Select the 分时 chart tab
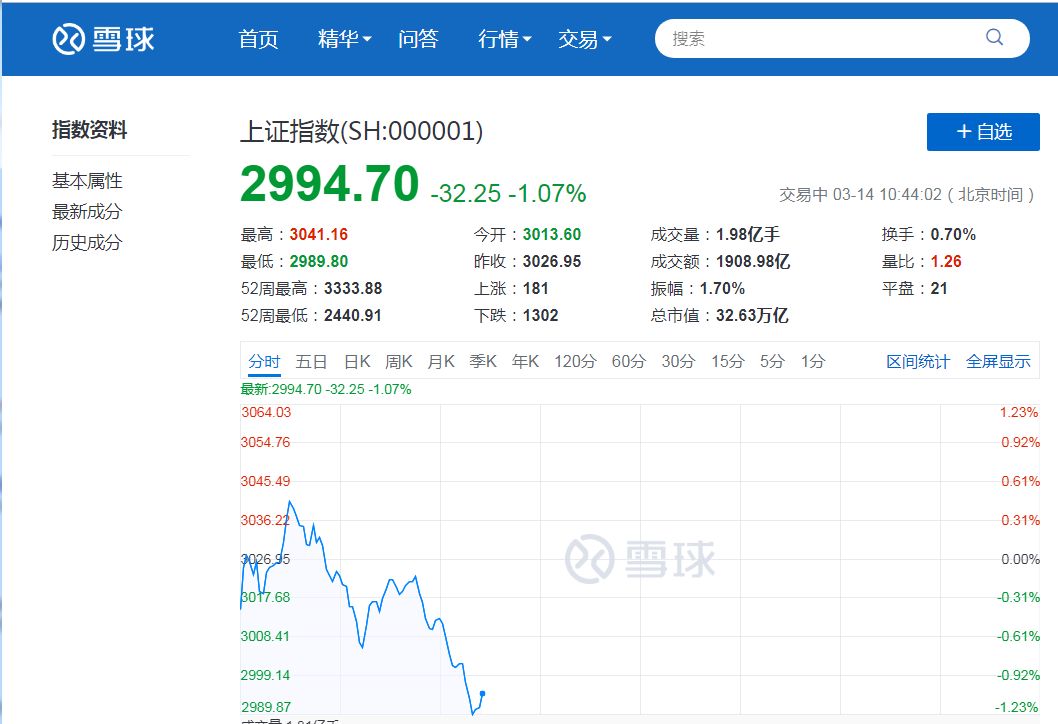The width and height of the screenshot is (1058, 724). click(264, 362)
